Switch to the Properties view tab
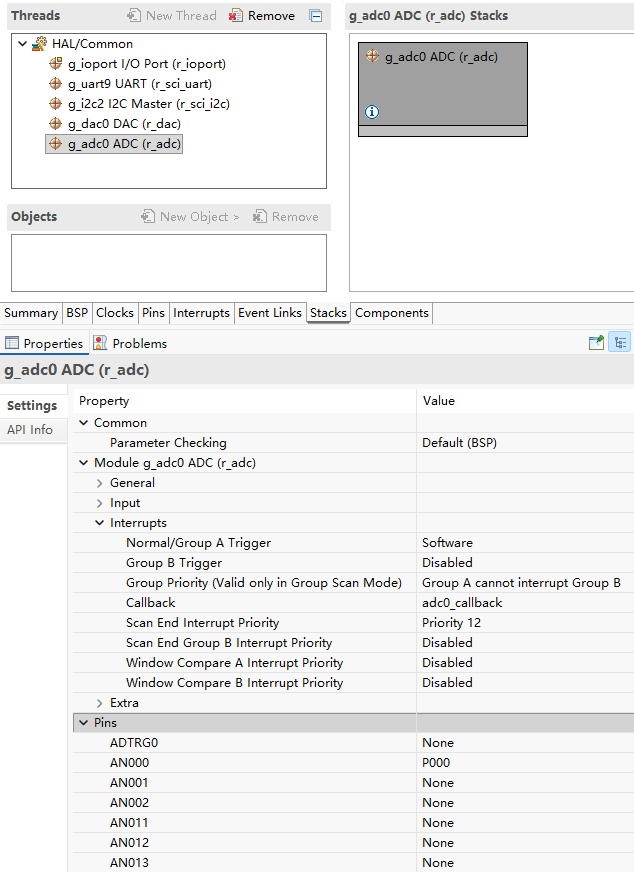 (44, 343)
